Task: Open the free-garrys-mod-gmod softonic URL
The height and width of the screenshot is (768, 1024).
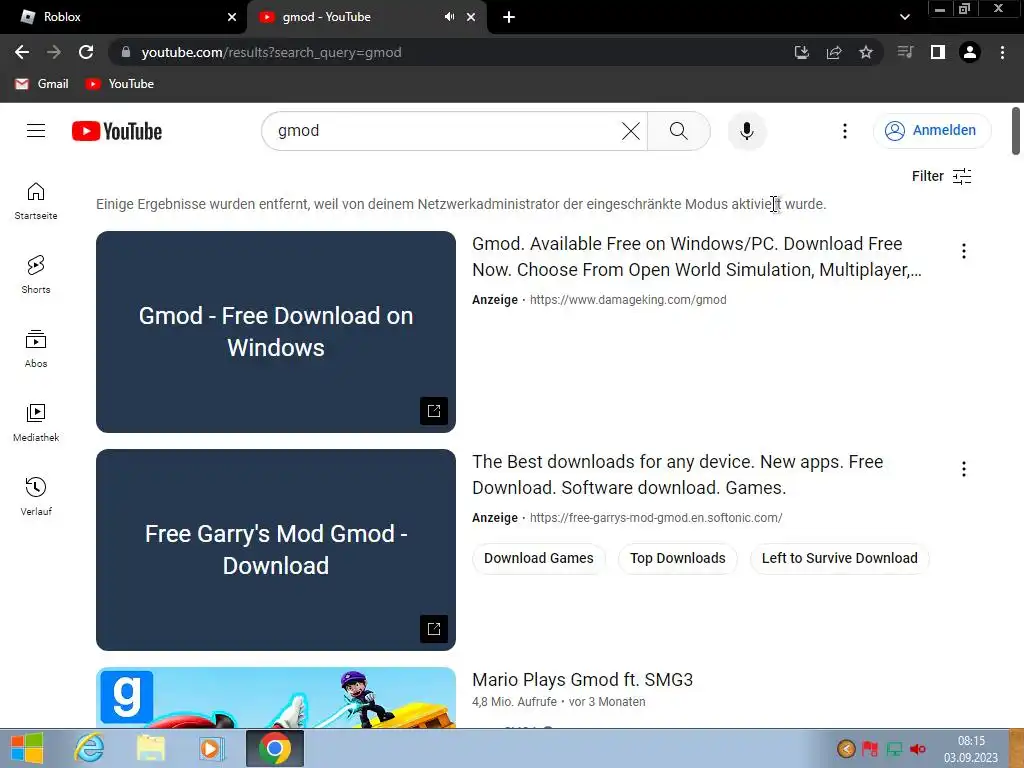Action: click(x=656, y=518)
